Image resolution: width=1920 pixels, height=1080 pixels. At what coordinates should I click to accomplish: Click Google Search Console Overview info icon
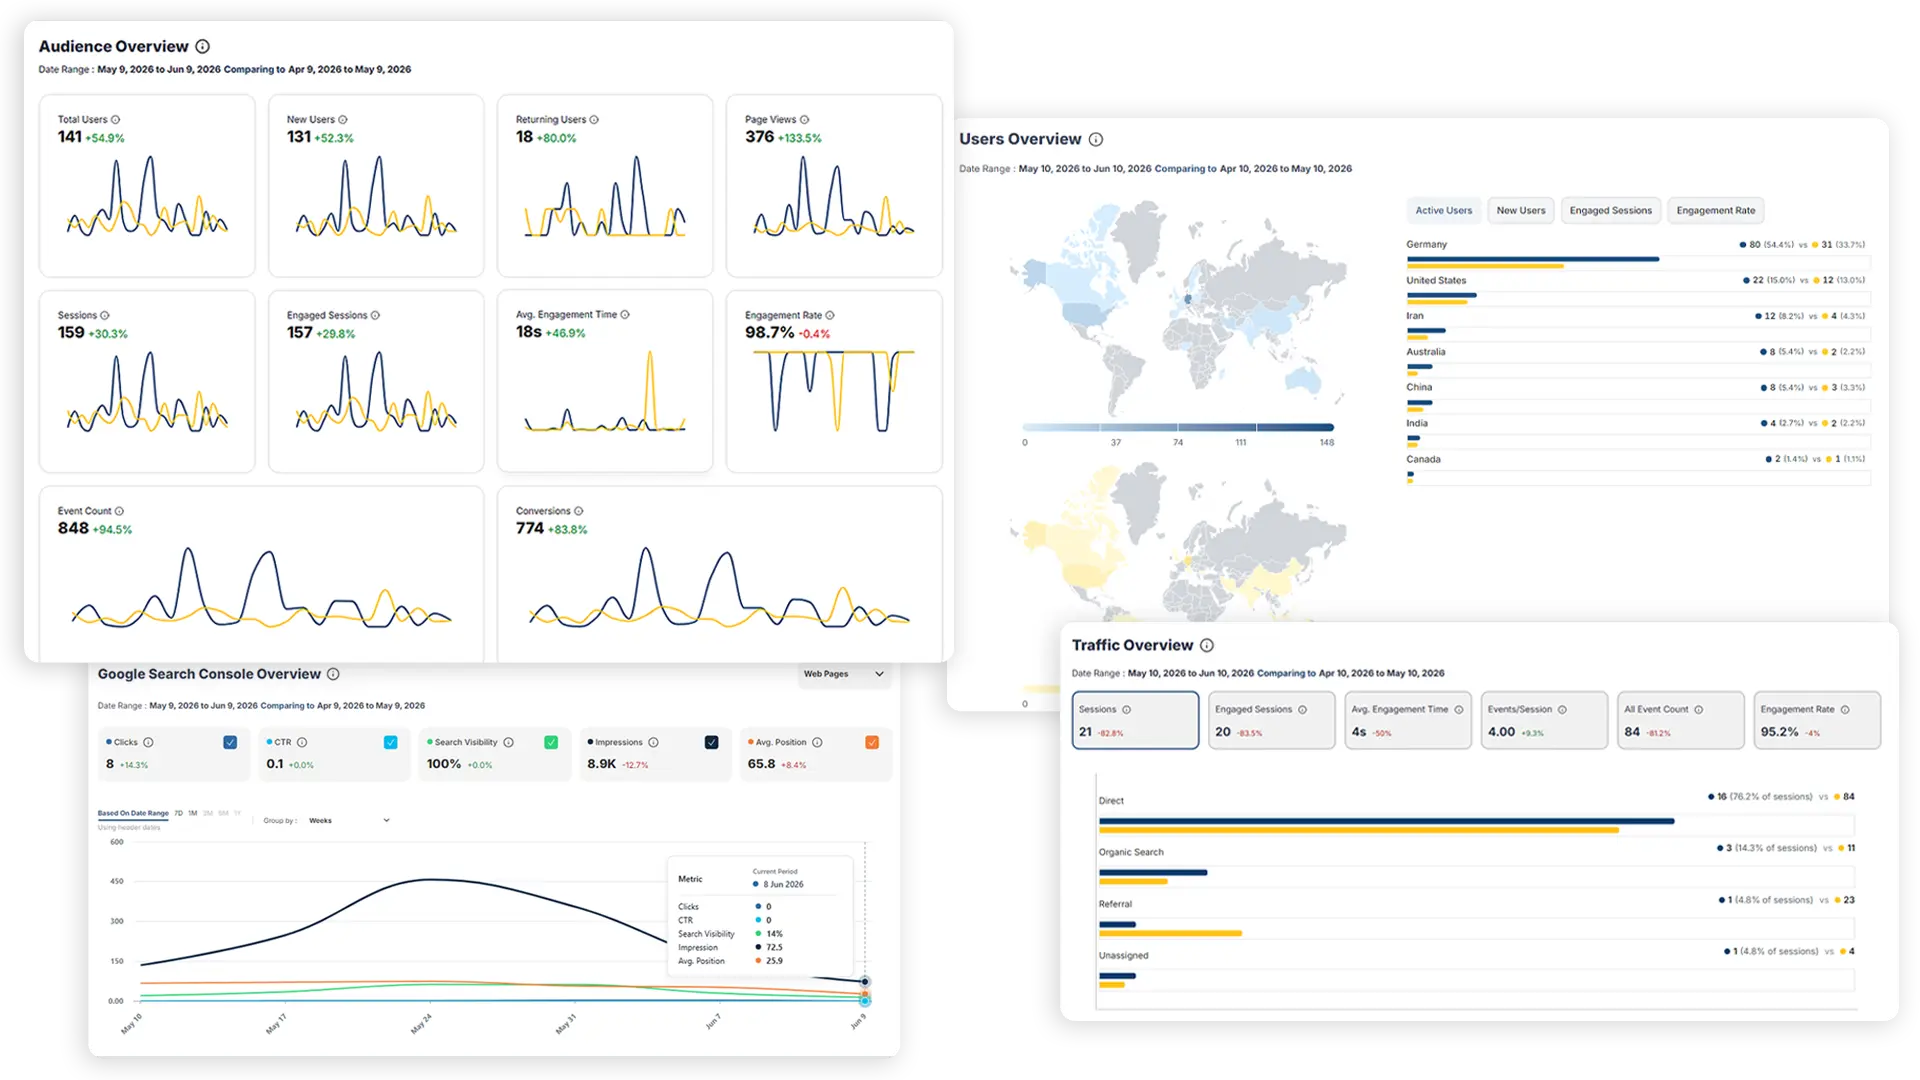(333, 674)
